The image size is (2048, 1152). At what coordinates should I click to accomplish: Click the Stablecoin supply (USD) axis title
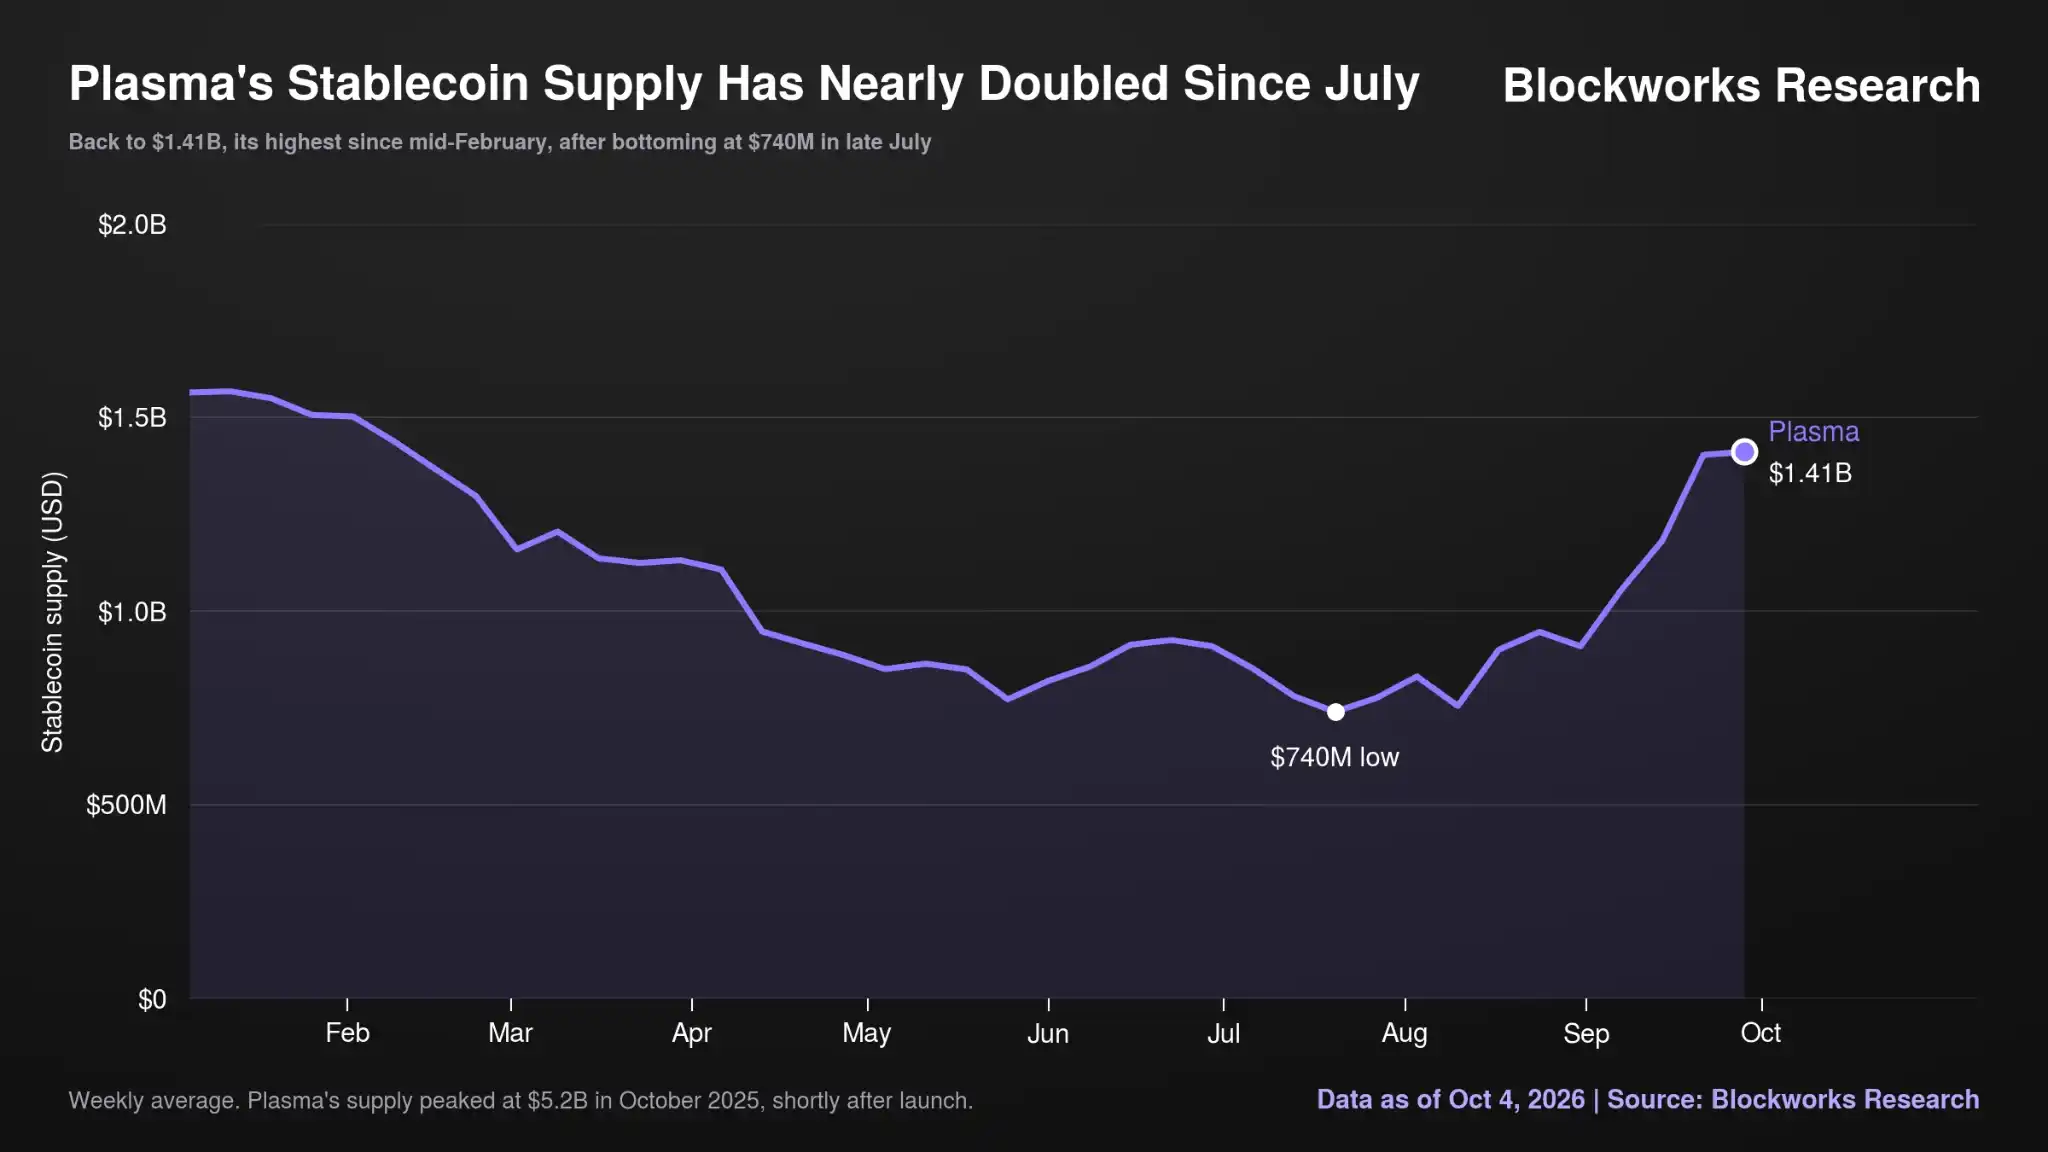click(x=52, y=612)
